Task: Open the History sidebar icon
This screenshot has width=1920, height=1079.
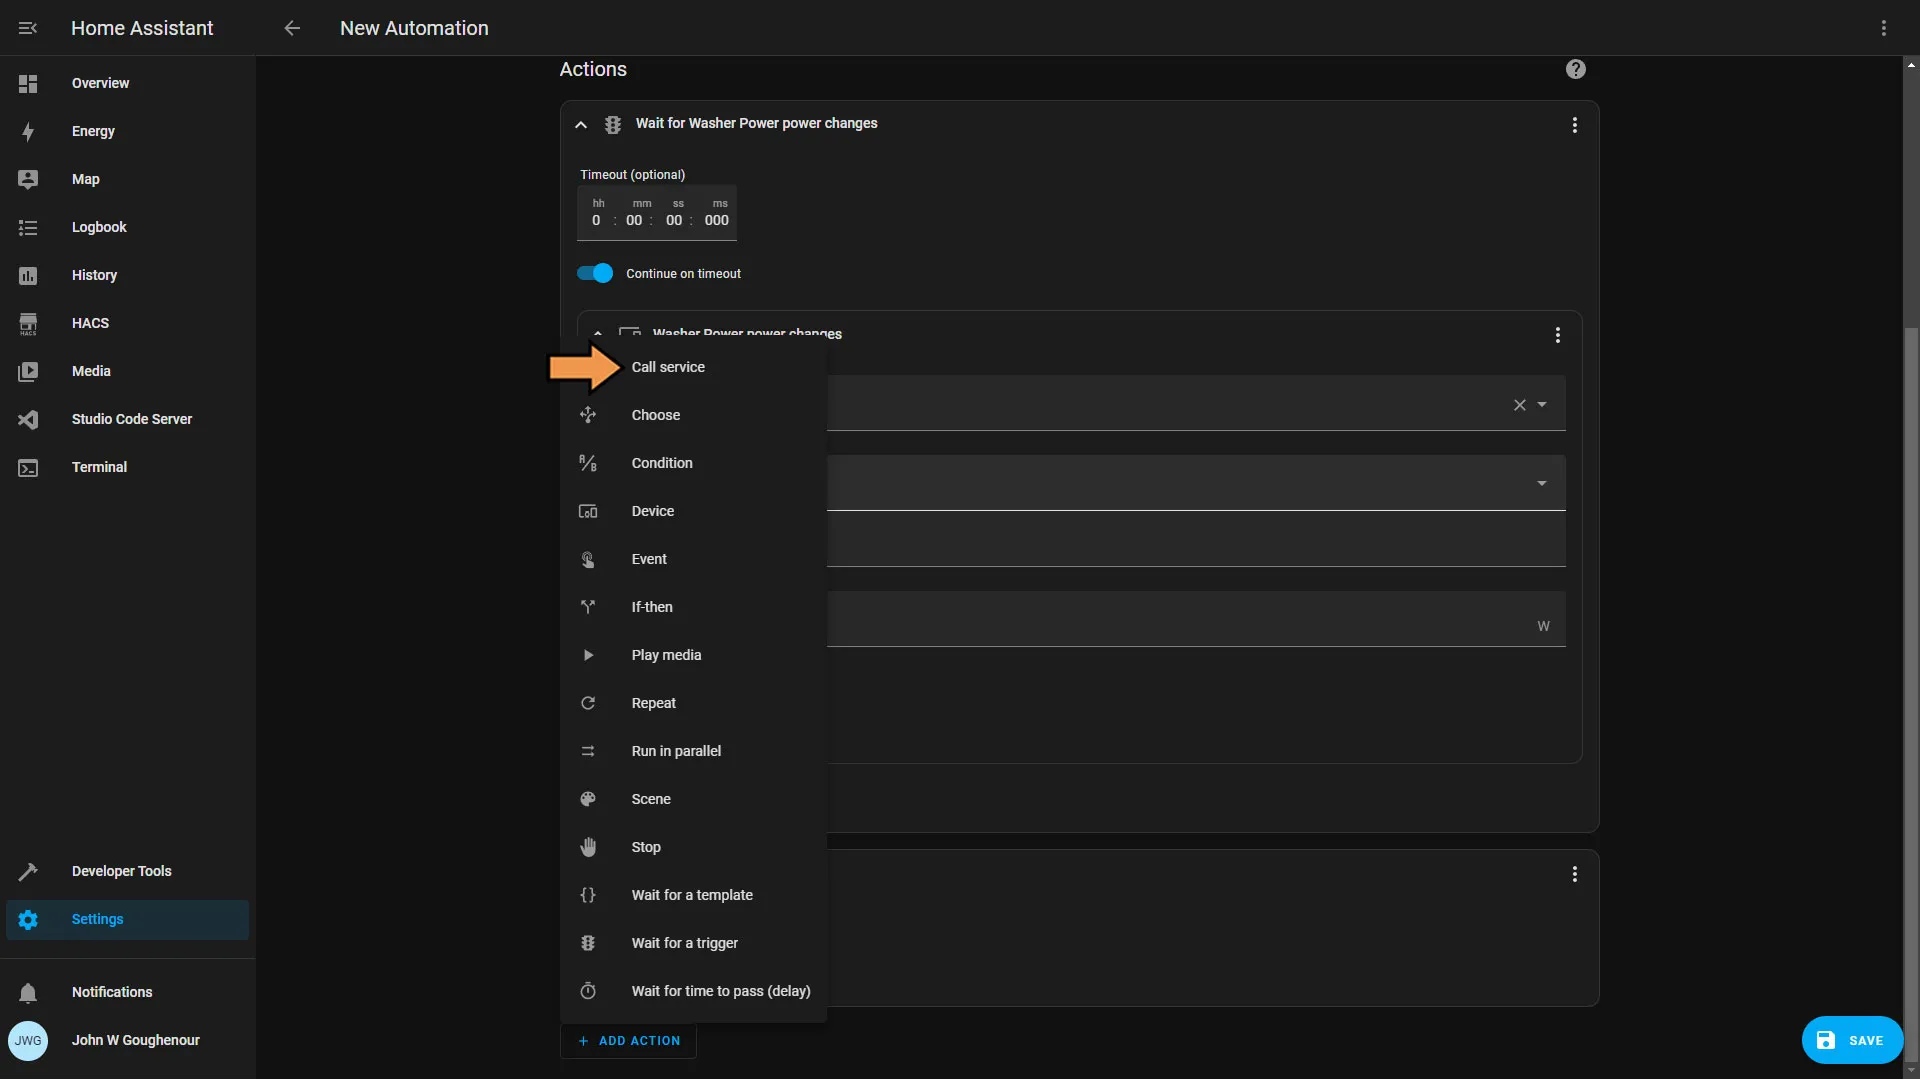Action: [x=28, y=275]
